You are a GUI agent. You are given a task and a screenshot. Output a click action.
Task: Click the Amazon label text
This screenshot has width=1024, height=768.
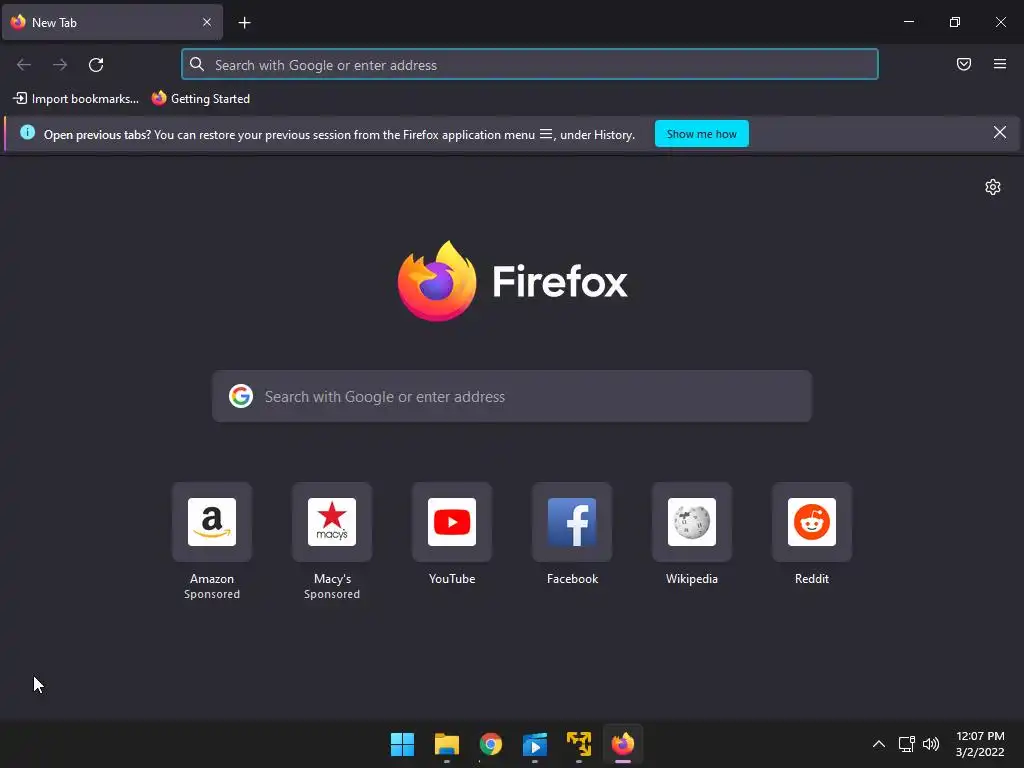point(212,579)
